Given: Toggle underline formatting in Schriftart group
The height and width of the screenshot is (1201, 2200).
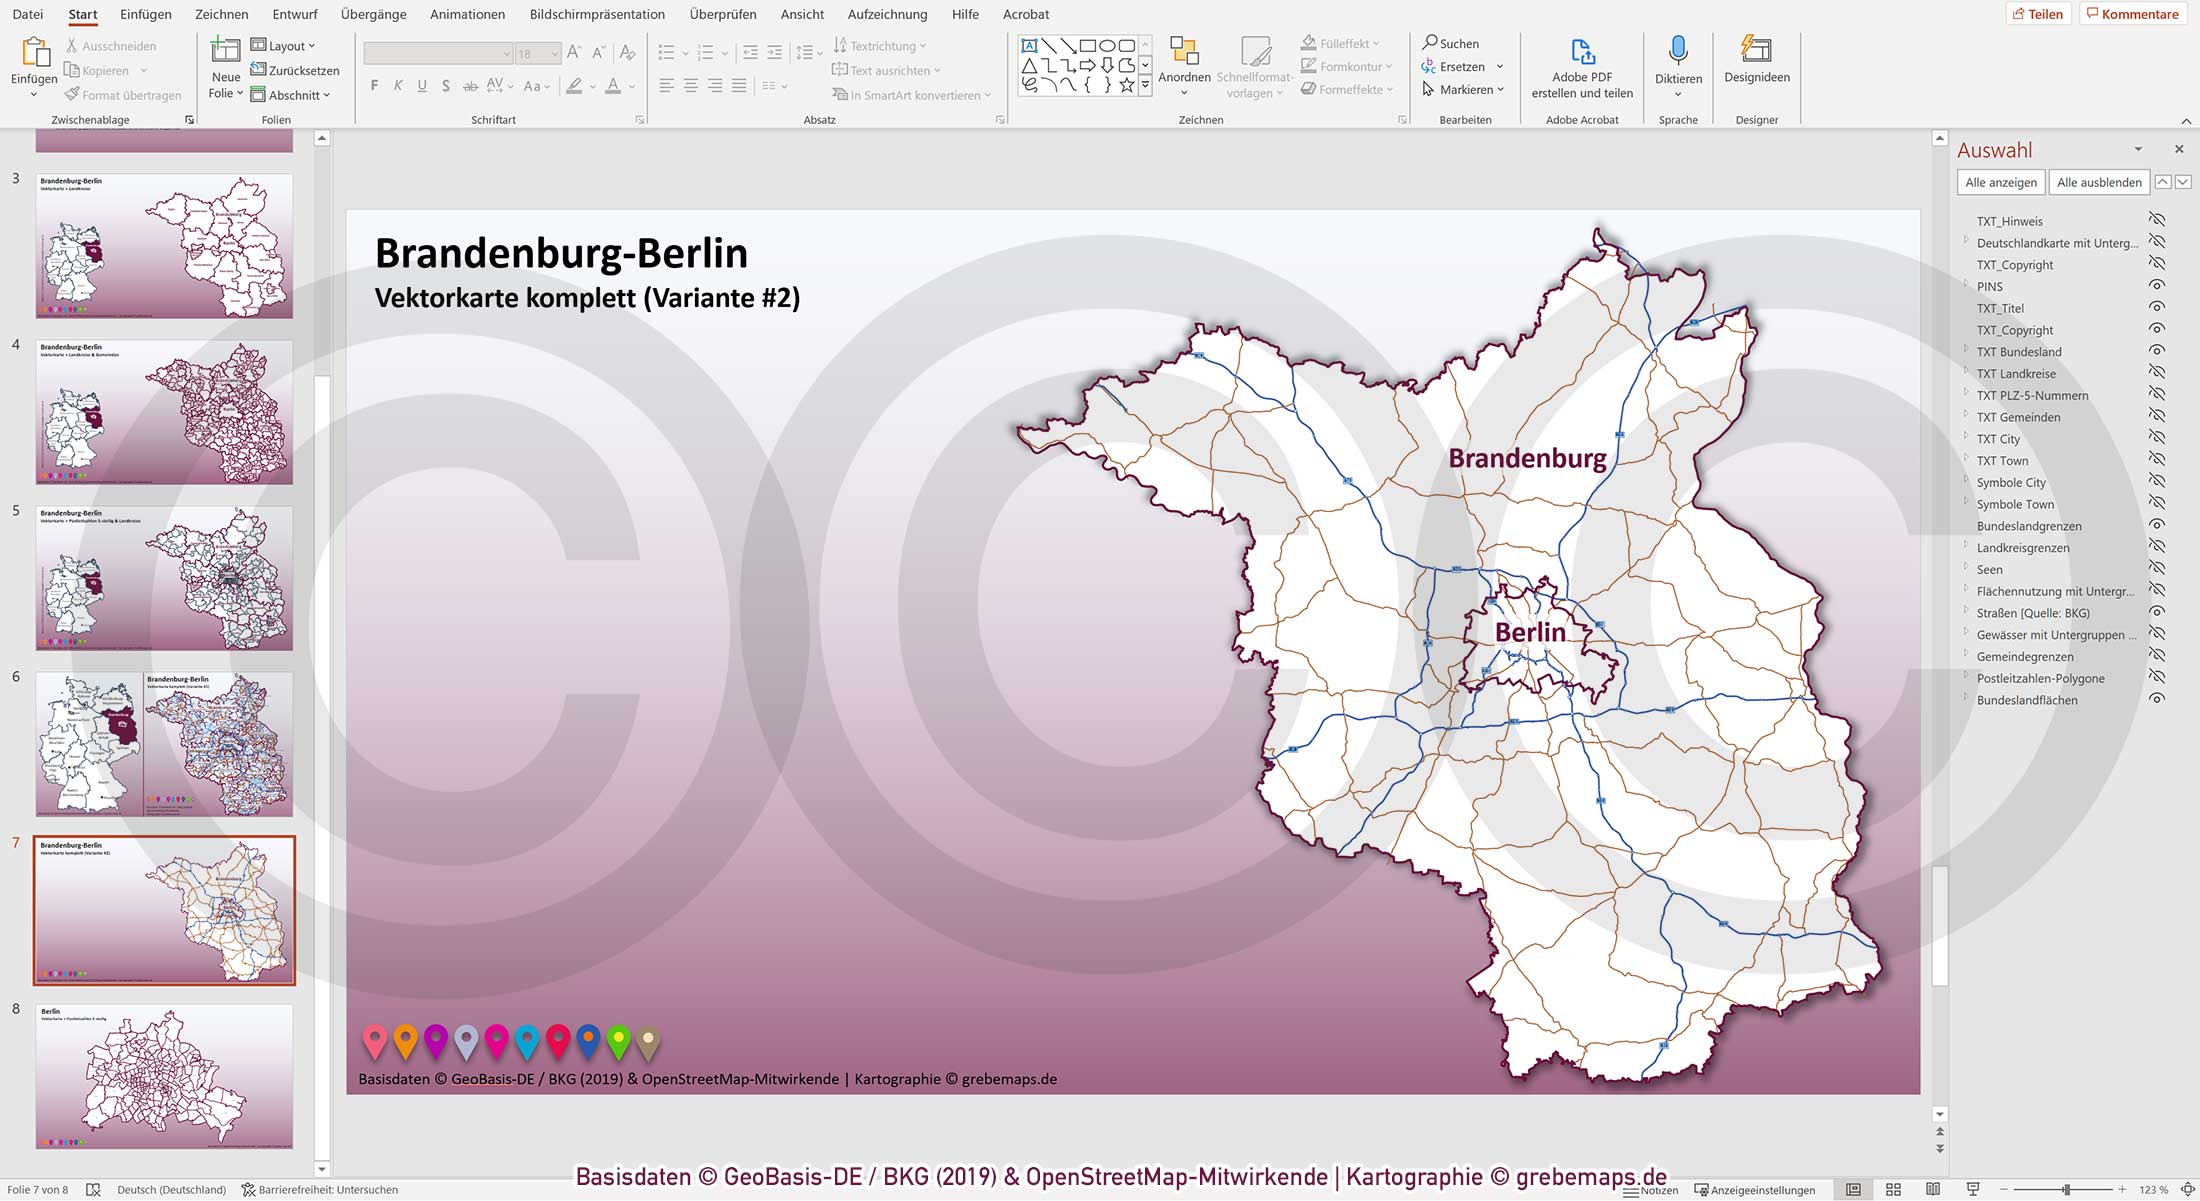Looking at the screenshot, I should pos(422,86).
